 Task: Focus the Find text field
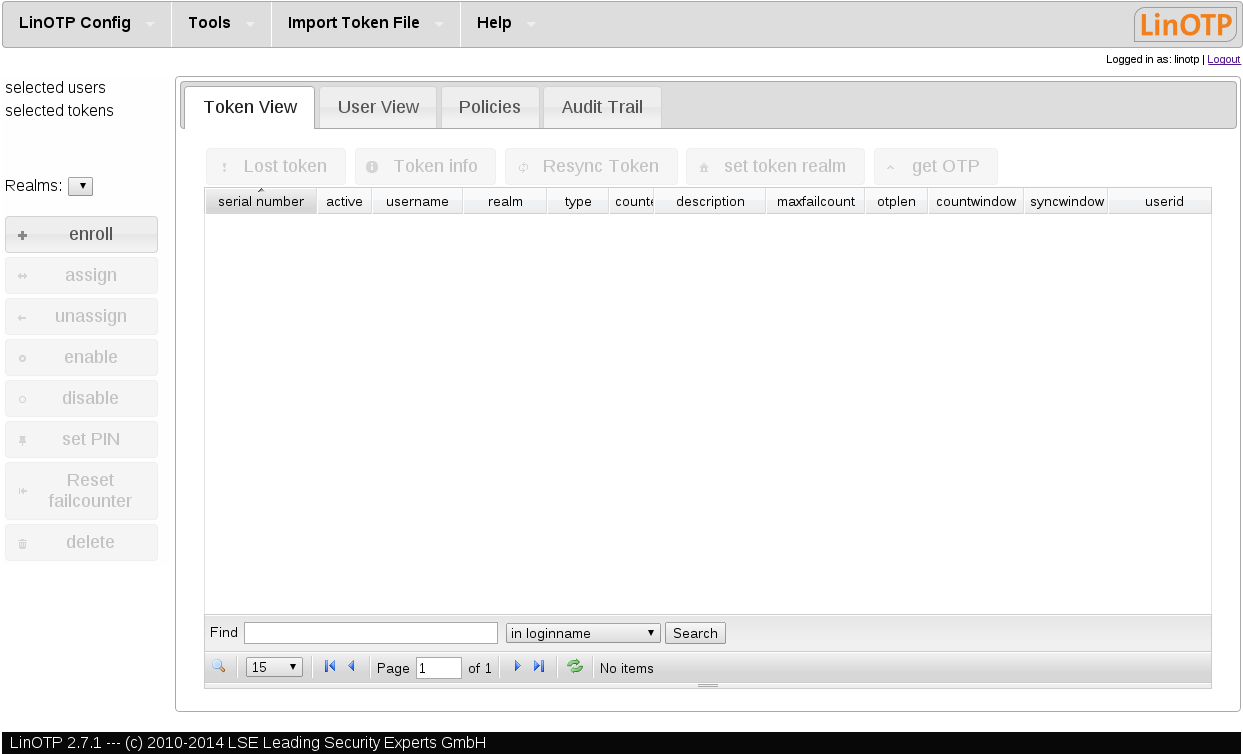point(371,633)
